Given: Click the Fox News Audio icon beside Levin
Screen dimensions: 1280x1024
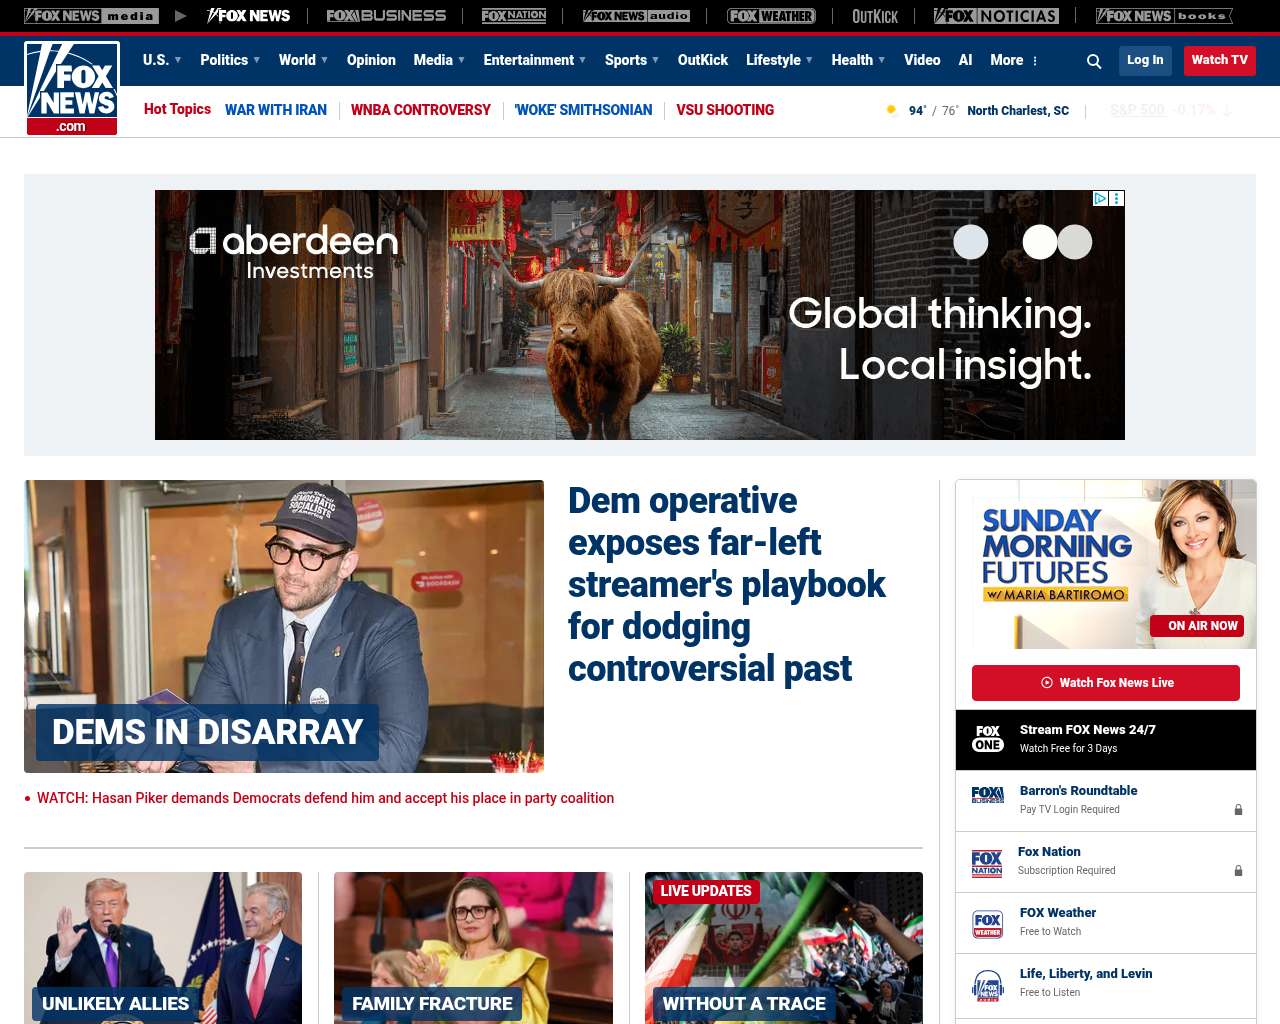Looking at the screenshot, I should (988, 985).
